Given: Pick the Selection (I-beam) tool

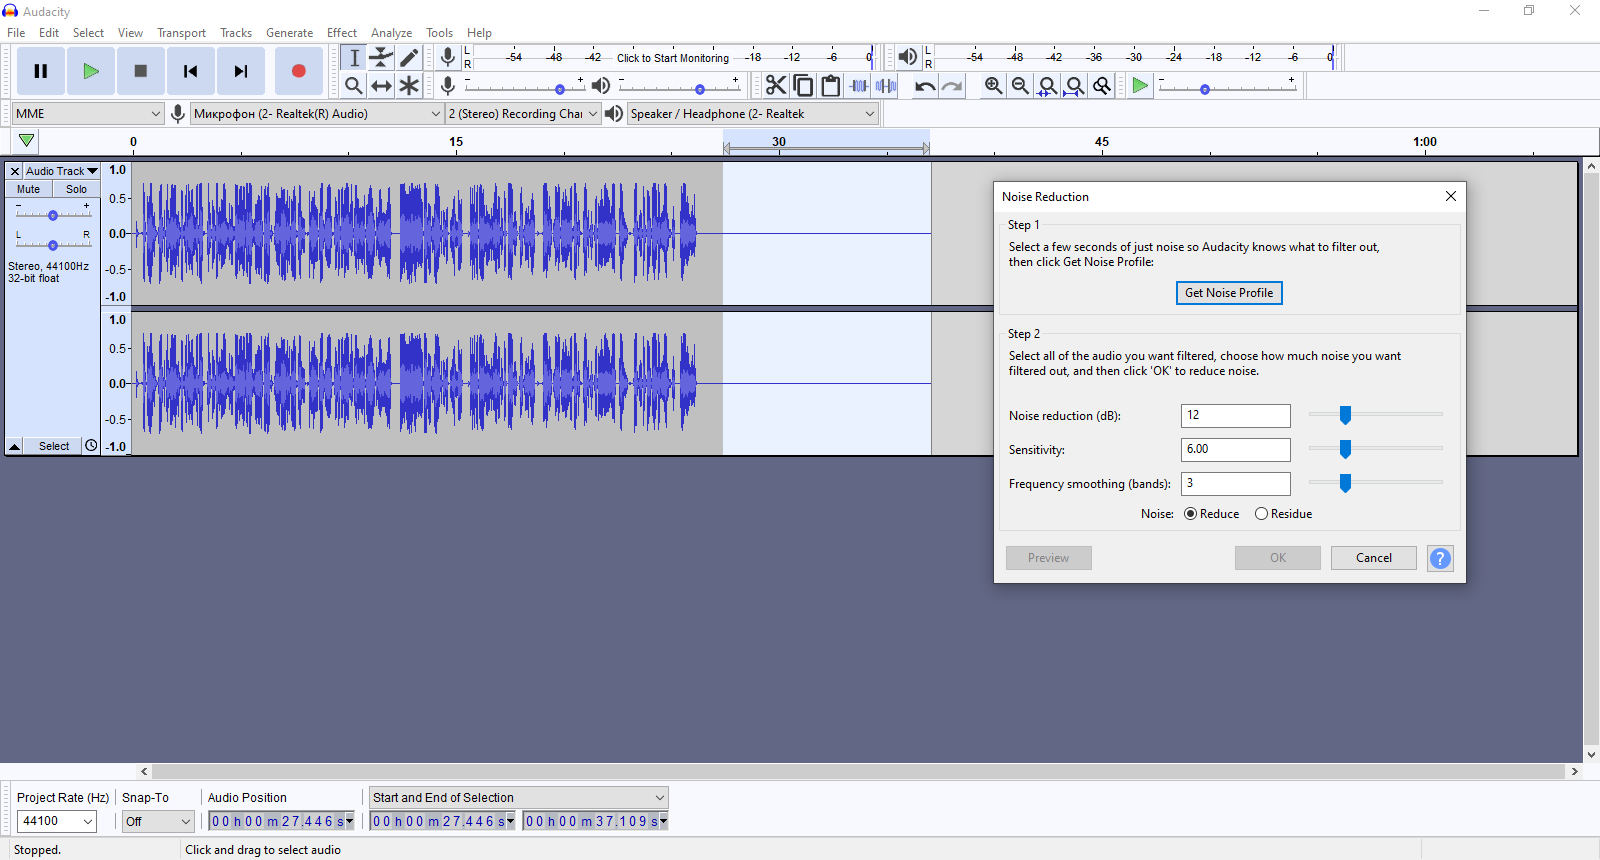Looking at the screenshot, I should (354, 58).
